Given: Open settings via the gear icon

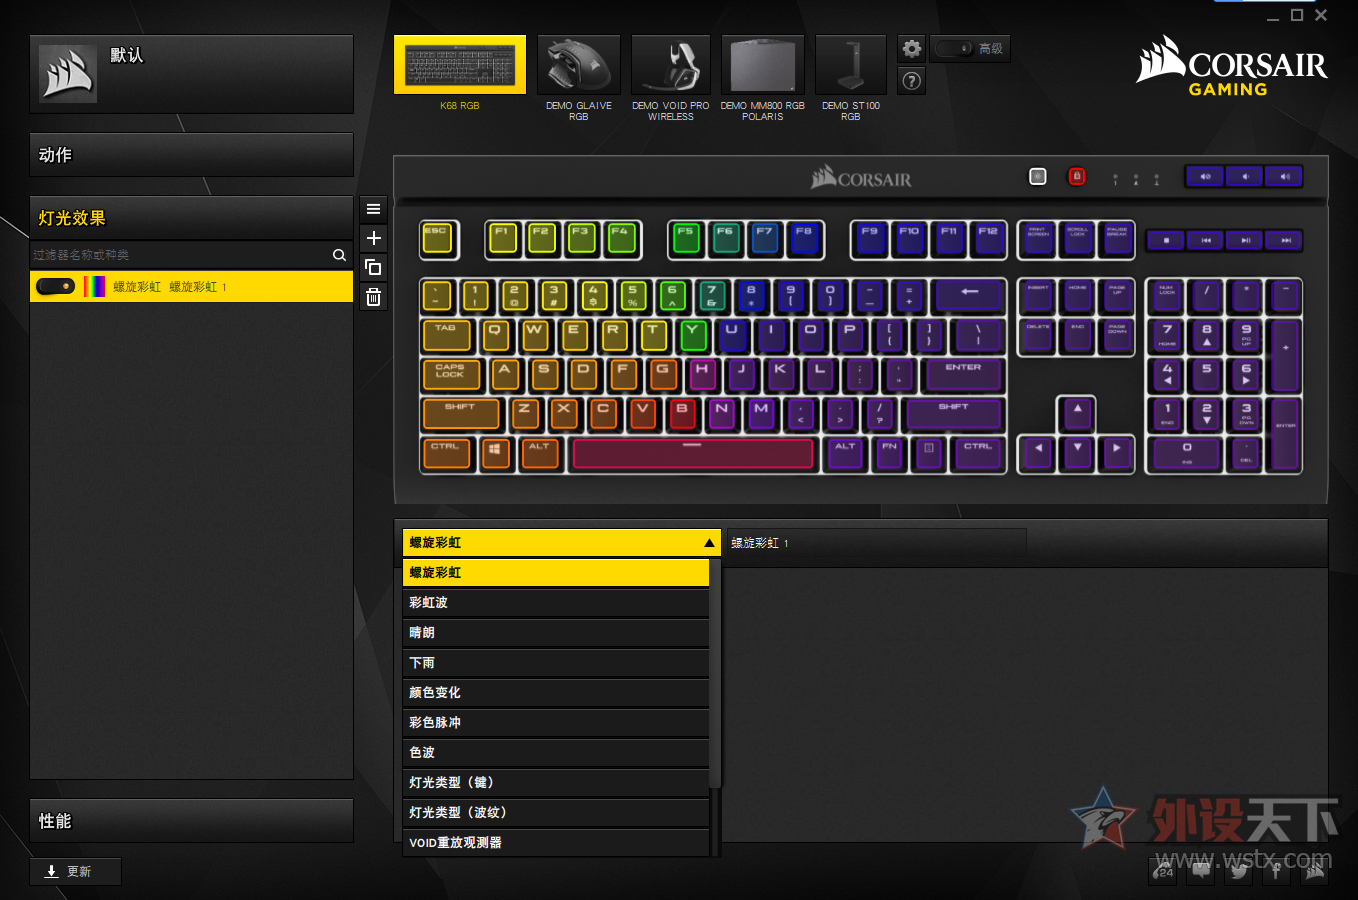Looking at the screenshot, I should 911,48.
